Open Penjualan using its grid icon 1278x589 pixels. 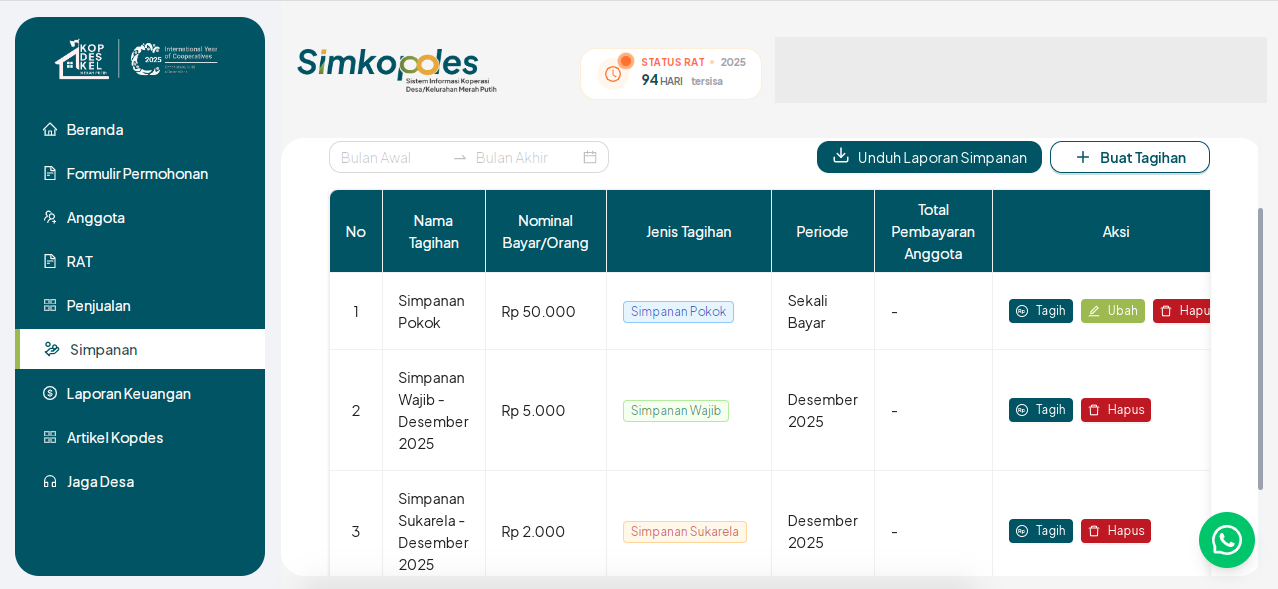coord(48,305)
